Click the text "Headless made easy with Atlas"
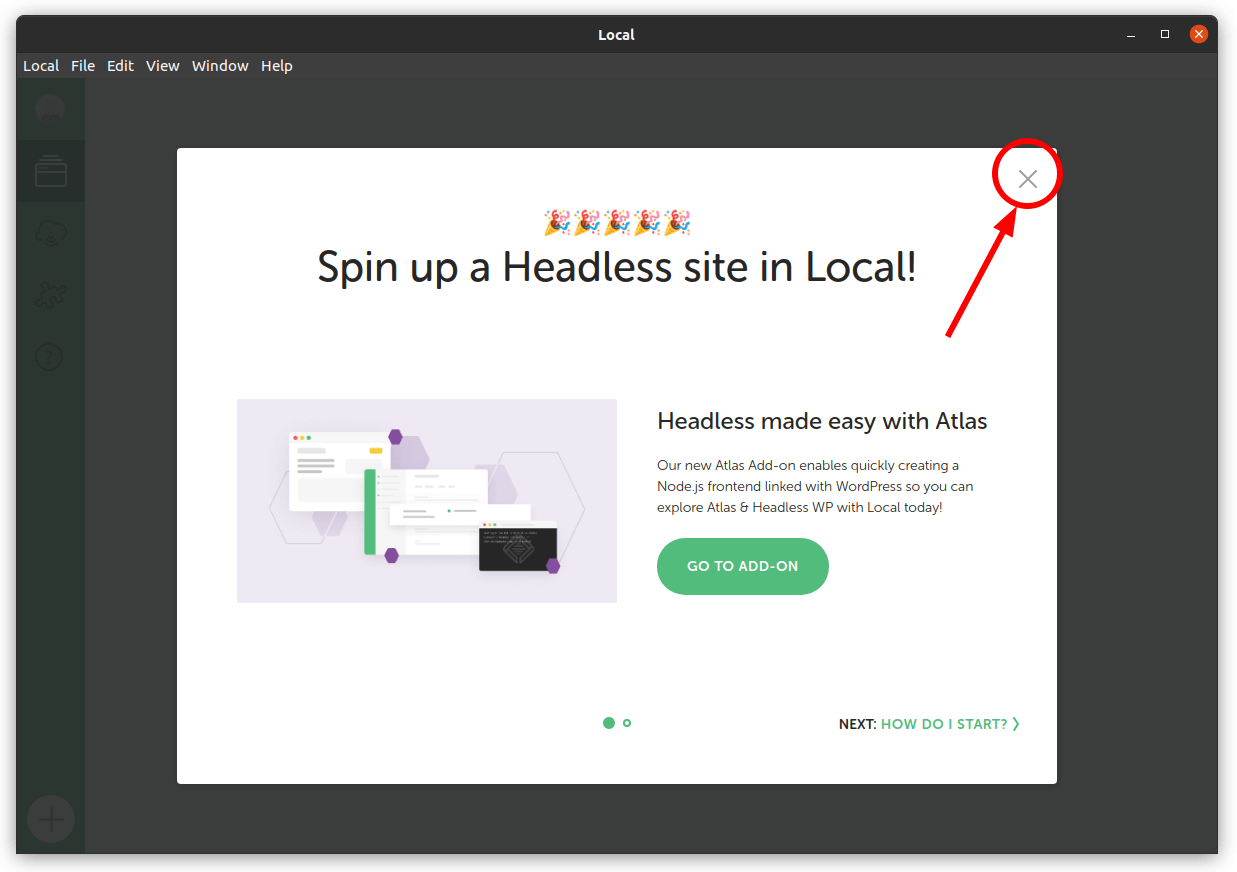The width and height of the screenshot is (1237, 872). pyautogui.click(x=822, y=421)
